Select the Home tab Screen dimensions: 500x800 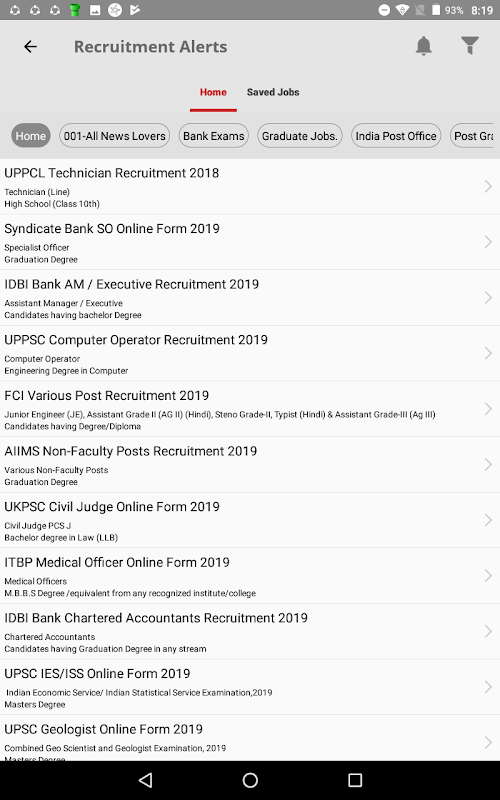point(213,92)
